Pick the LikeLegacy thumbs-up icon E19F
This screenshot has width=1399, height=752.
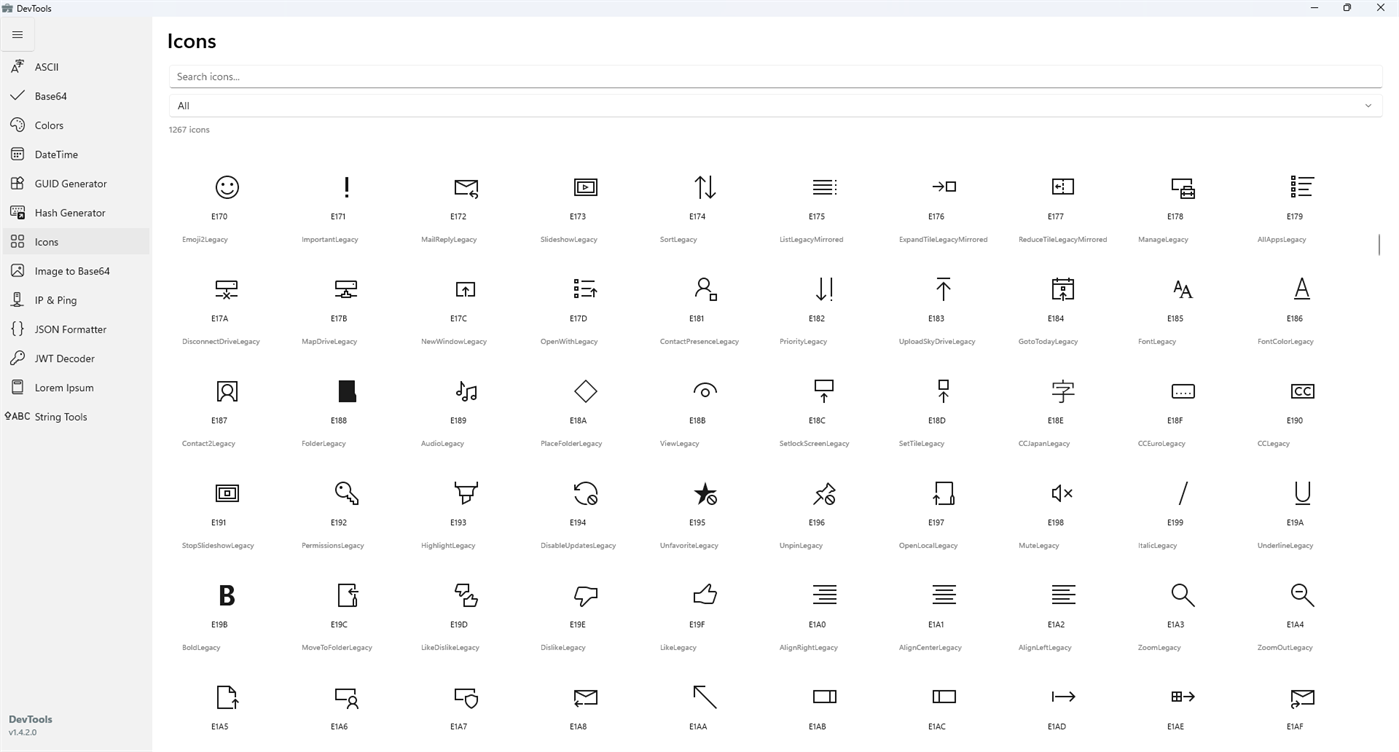(705, 595)
